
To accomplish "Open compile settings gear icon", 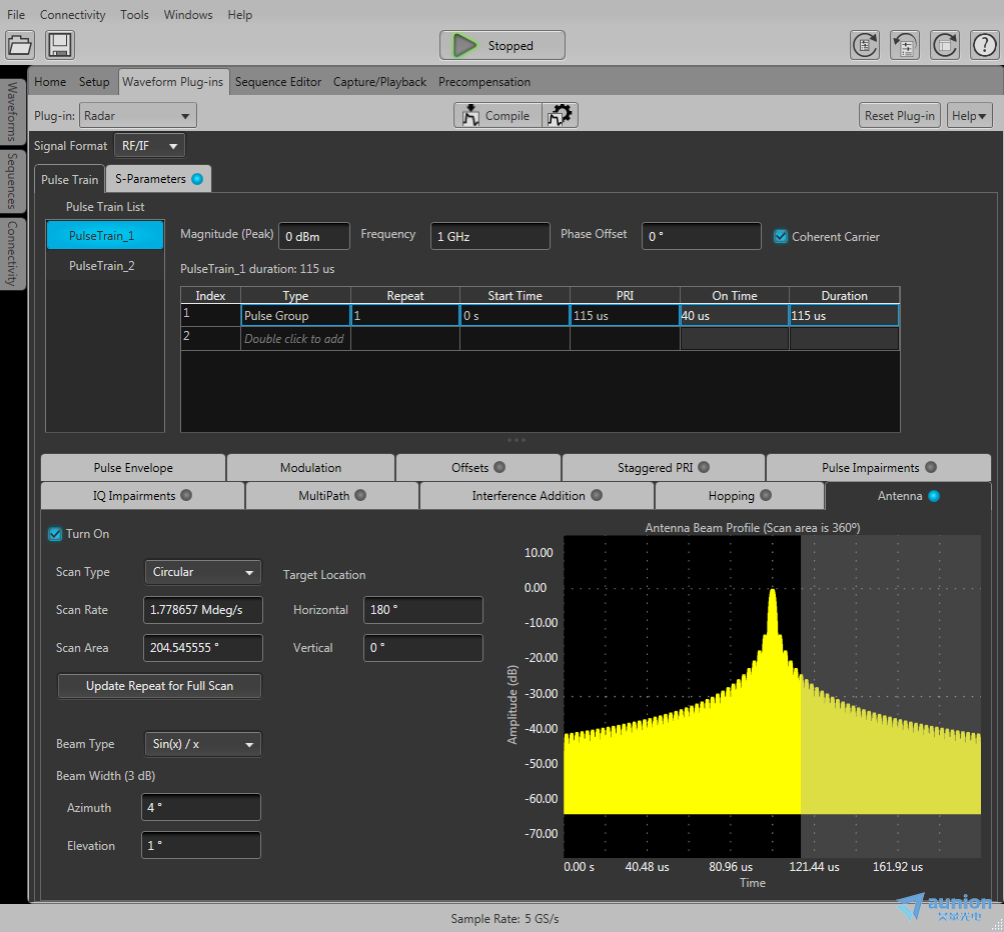I will [x=560, y=115].
